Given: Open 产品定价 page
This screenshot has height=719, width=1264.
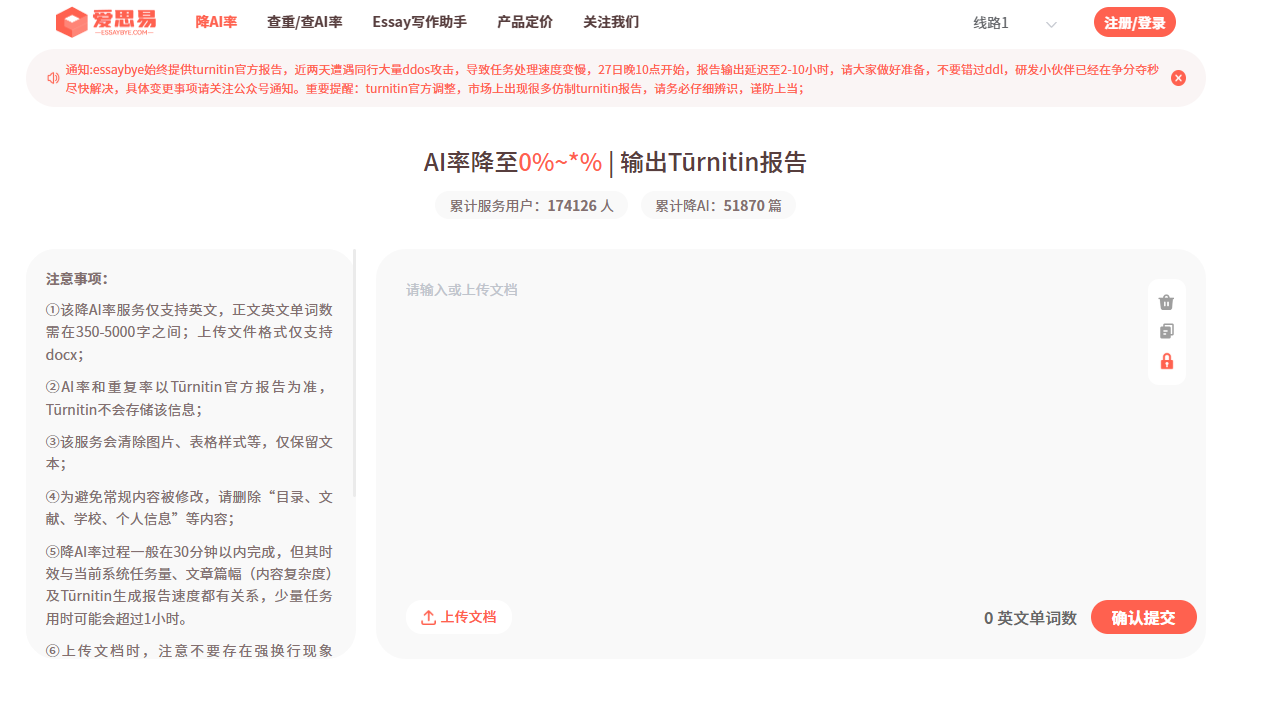Looking at the screenshot, I should coord(525,22).
